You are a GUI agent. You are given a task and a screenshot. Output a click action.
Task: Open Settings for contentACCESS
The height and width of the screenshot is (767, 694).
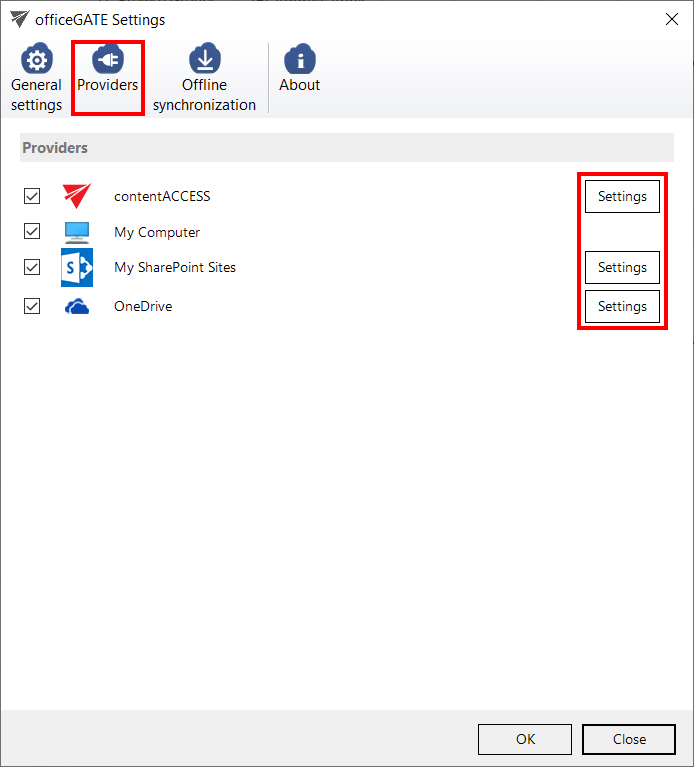tap(622, 196)
